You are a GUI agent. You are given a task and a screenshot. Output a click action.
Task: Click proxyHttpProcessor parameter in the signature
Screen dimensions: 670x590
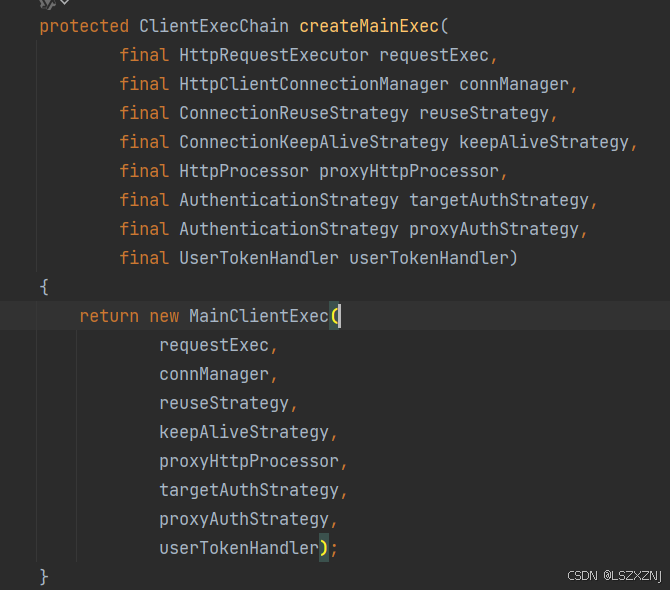[409, 172]
